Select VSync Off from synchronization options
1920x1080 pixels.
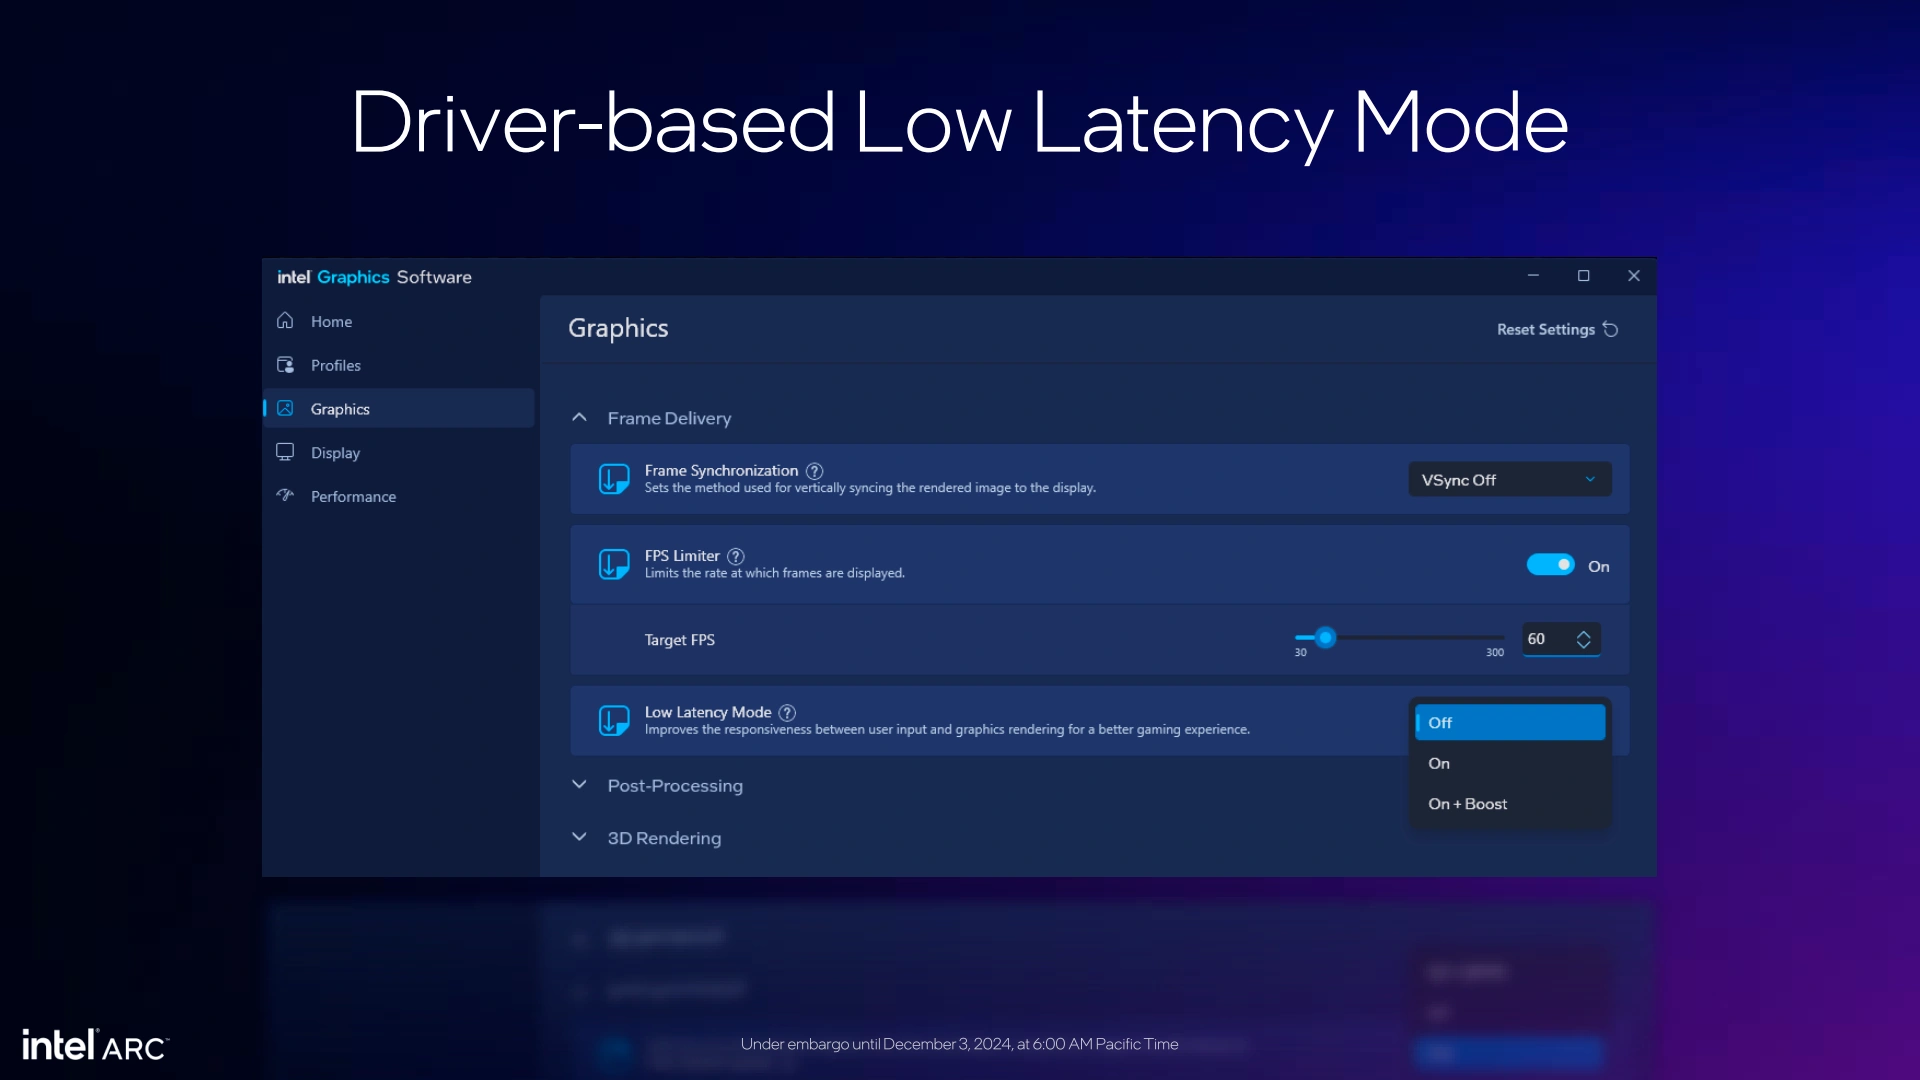[1507, 479]
